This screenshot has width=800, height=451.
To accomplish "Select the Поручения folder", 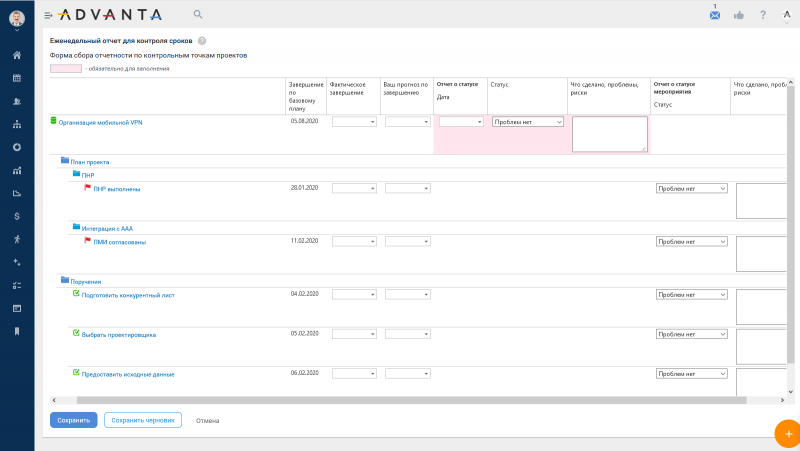I will coord(86,282).
